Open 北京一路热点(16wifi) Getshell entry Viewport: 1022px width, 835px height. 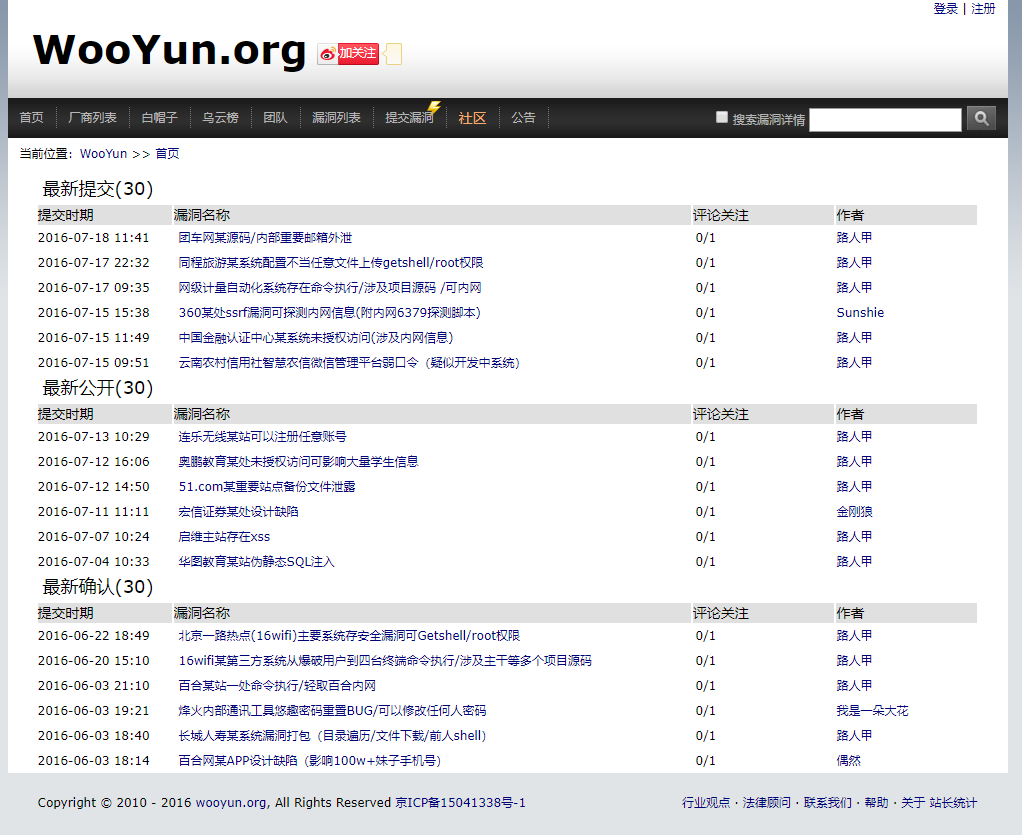tap(349, 636)
